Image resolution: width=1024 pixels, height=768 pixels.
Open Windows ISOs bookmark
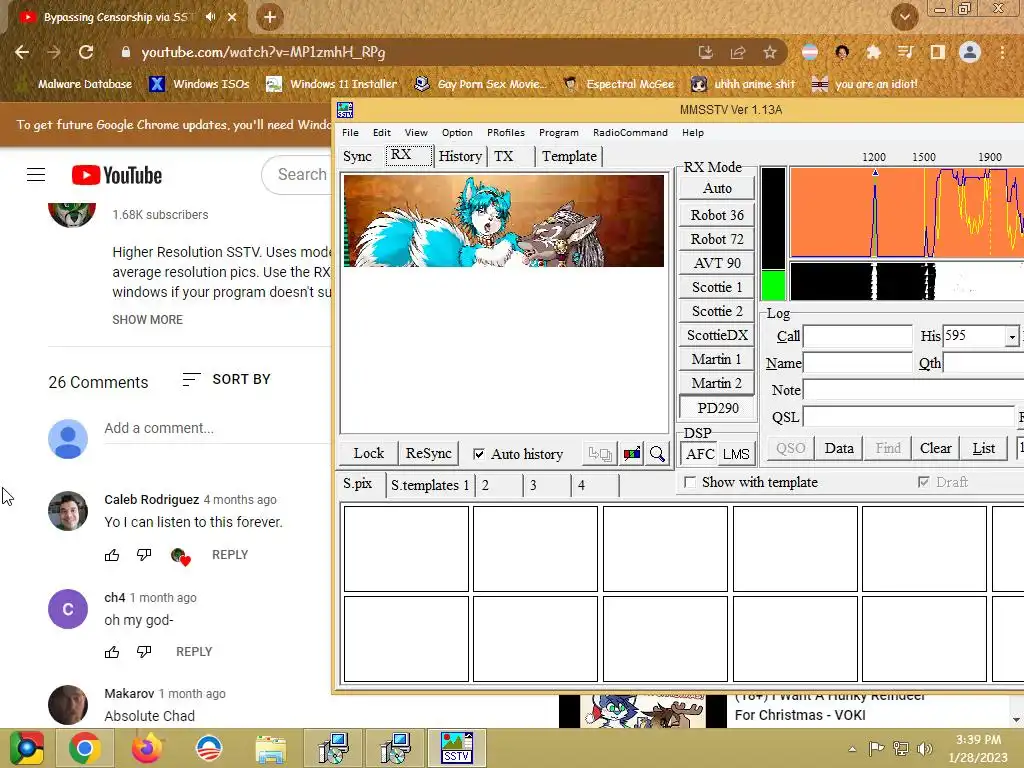[x=200, y=84]
